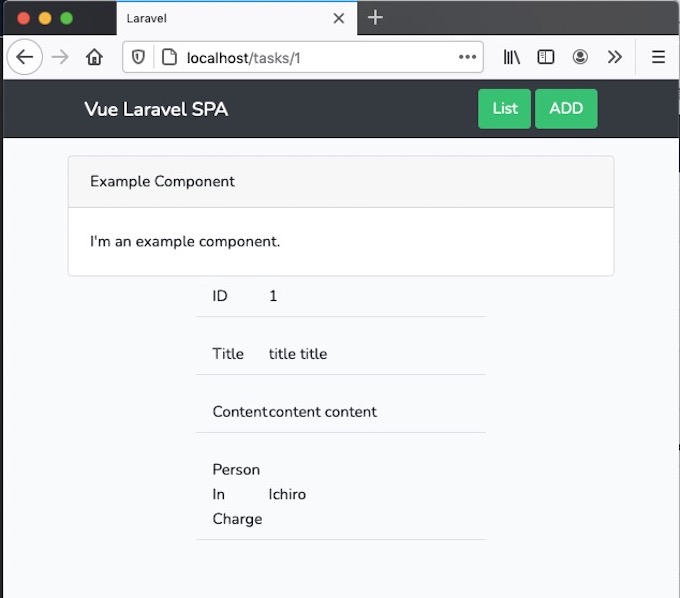This screenshot has width=680, height=598.
Task: Toggle the sidebar view icon
Action: tap(546, 57)
